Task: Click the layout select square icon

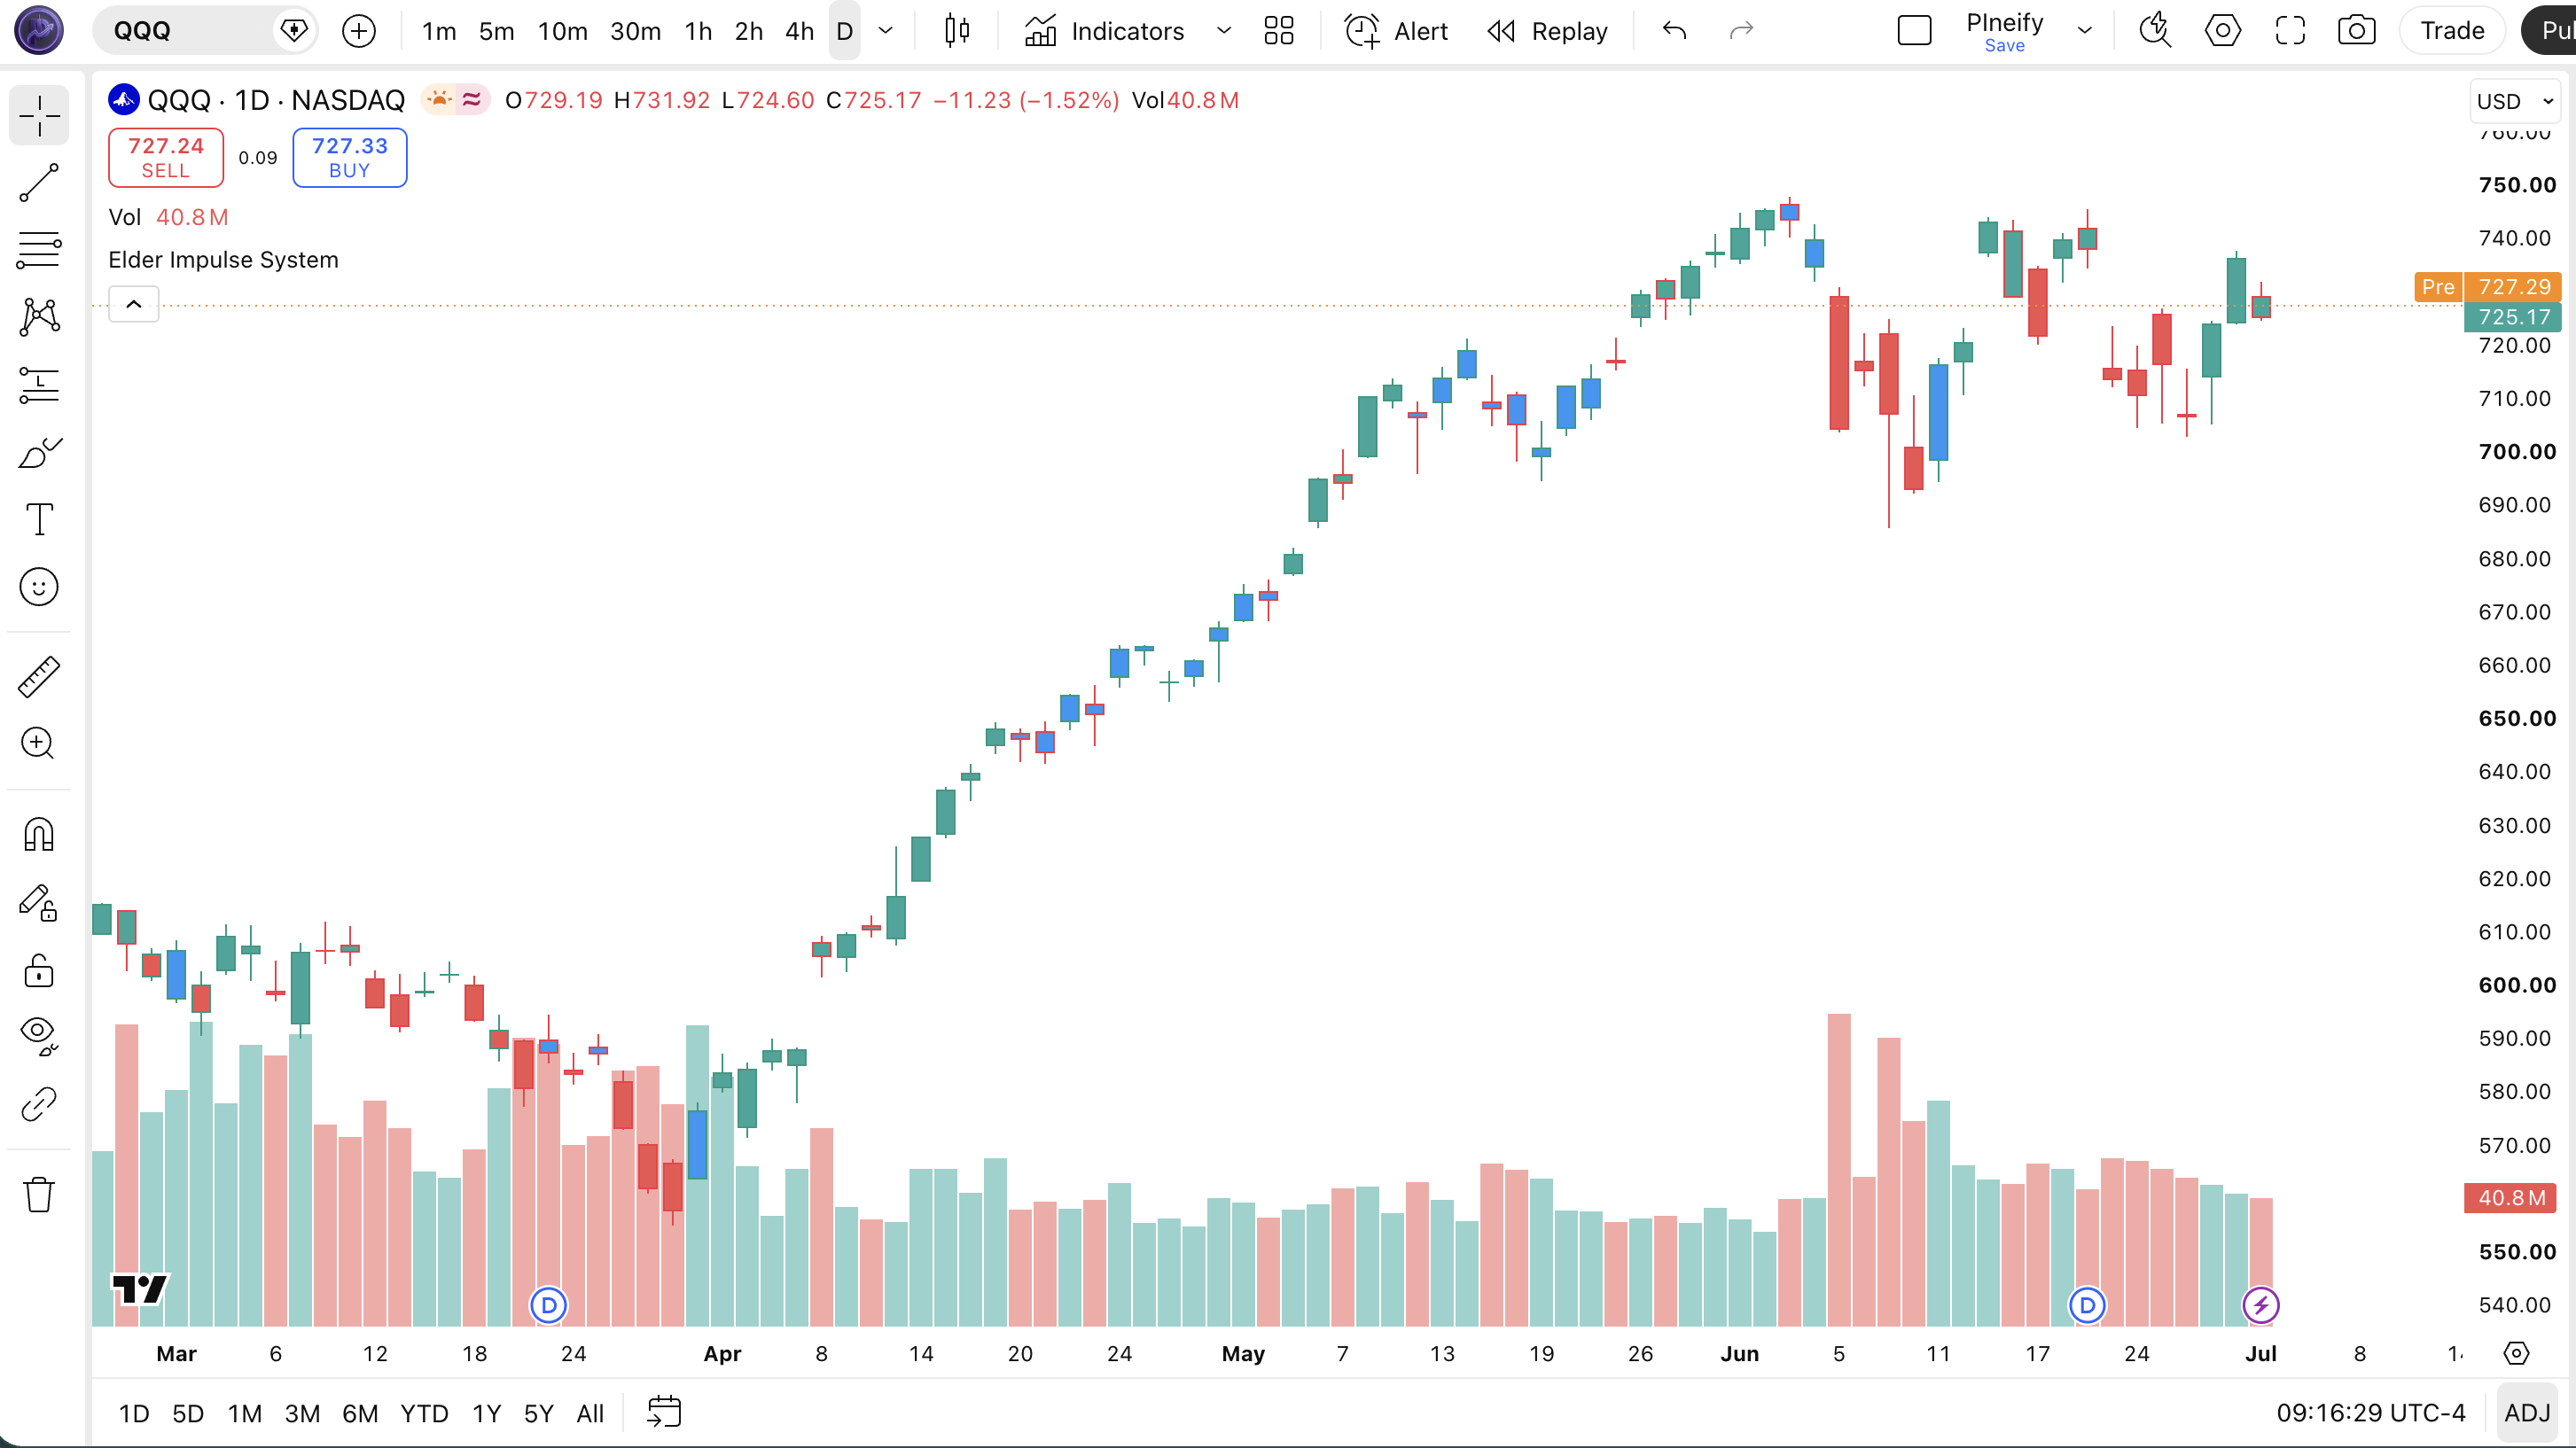Action: pos(1914,31)
